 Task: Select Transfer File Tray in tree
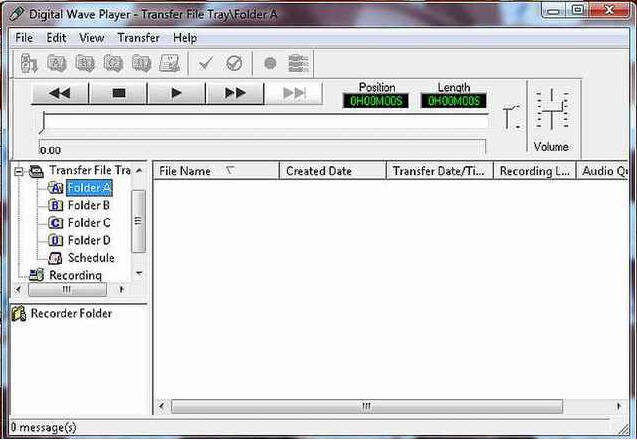click(90, 170)
